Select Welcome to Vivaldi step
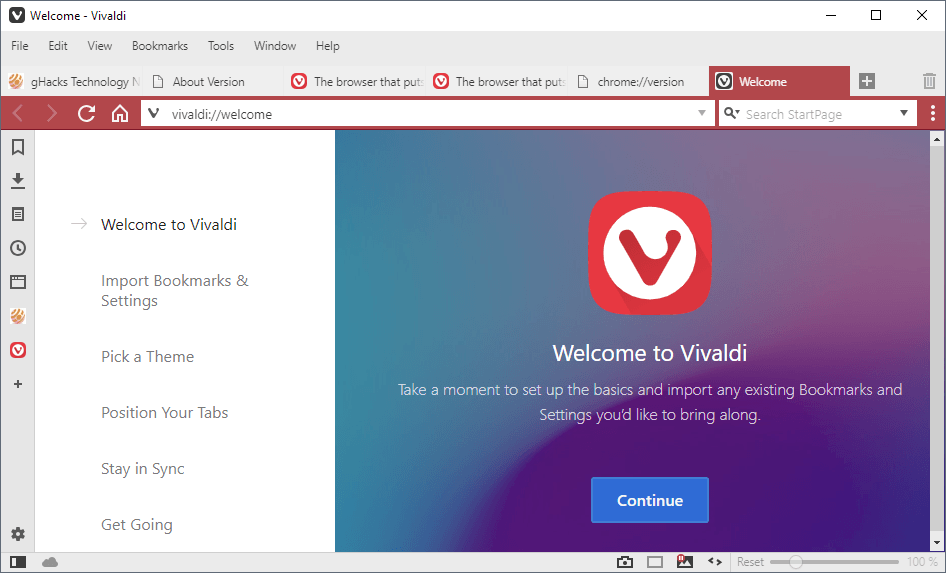The height and width of the screenshot is (573, 946). [x=169, y=224]
